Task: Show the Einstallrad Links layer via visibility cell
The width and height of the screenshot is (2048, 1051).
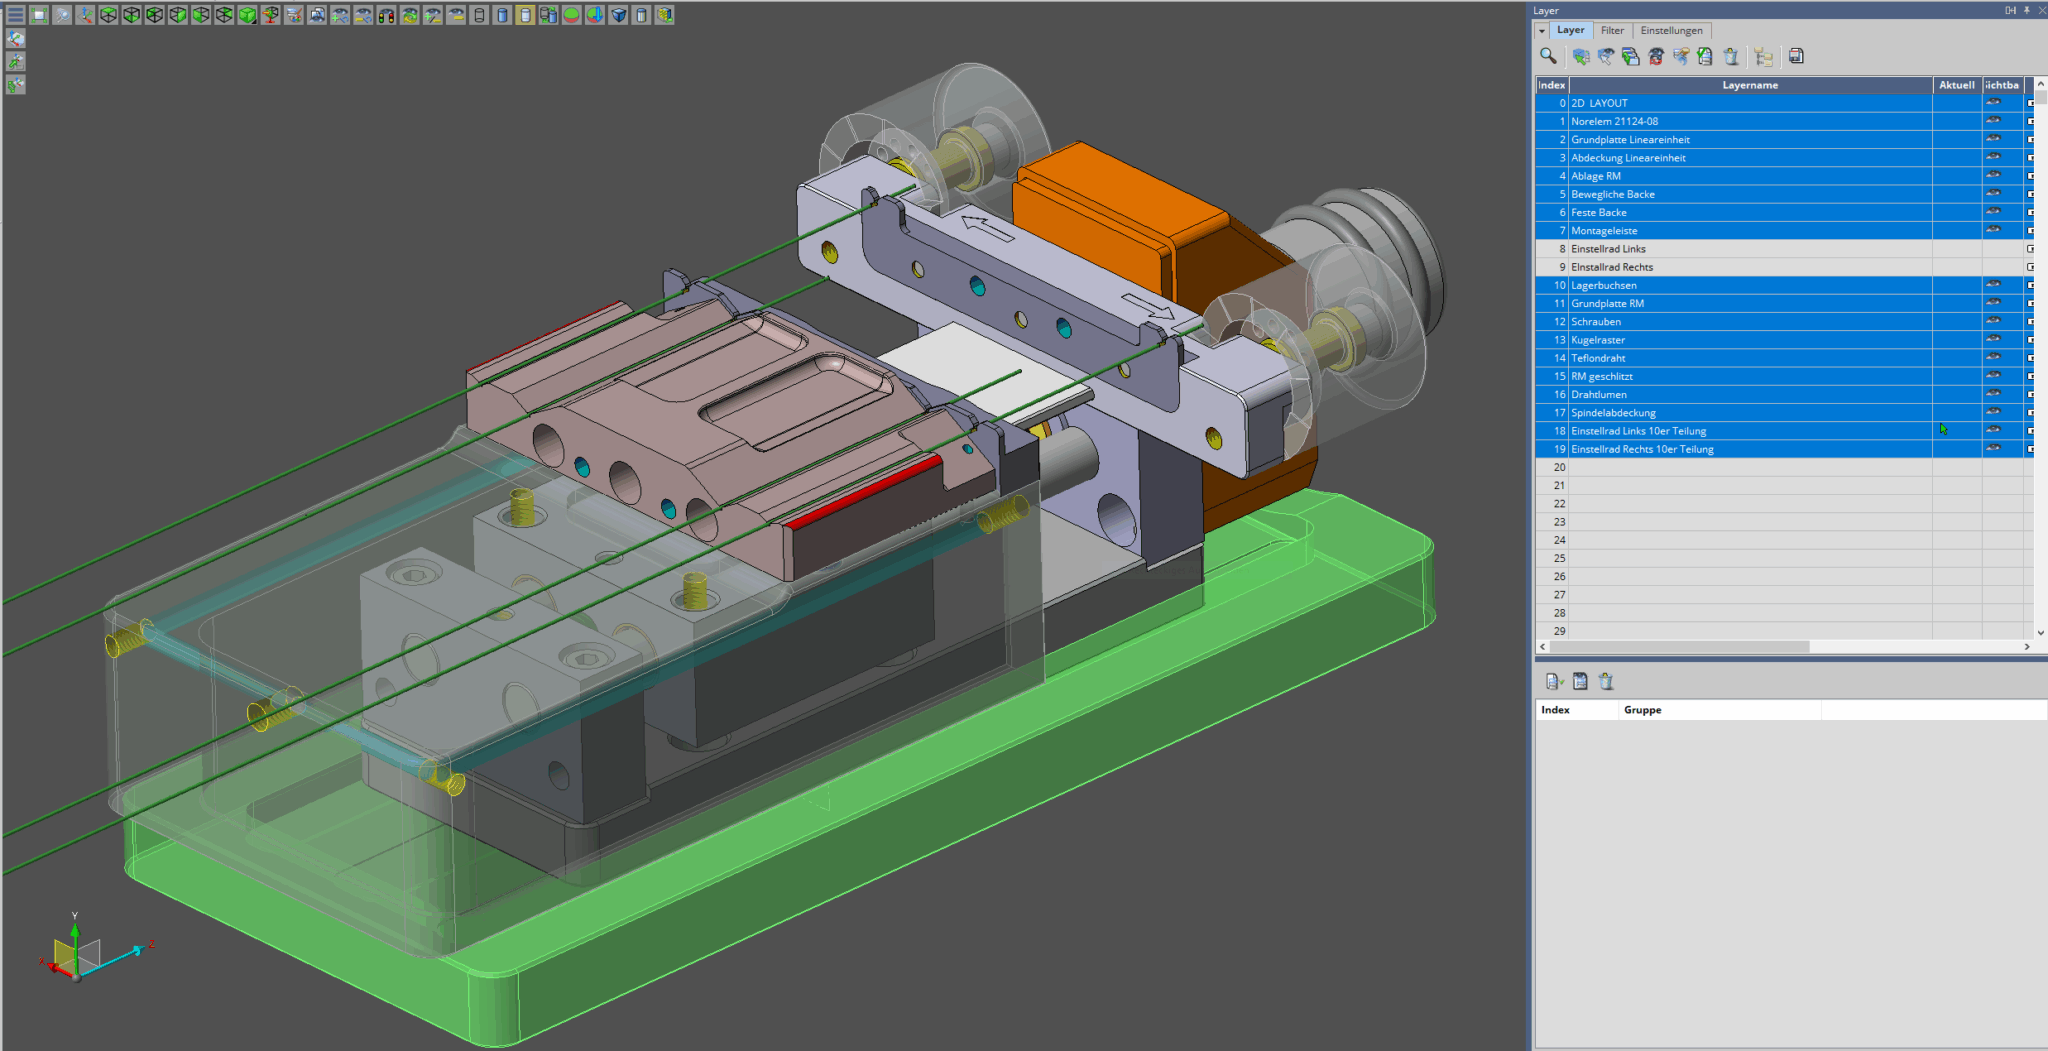Action: 1993,249
